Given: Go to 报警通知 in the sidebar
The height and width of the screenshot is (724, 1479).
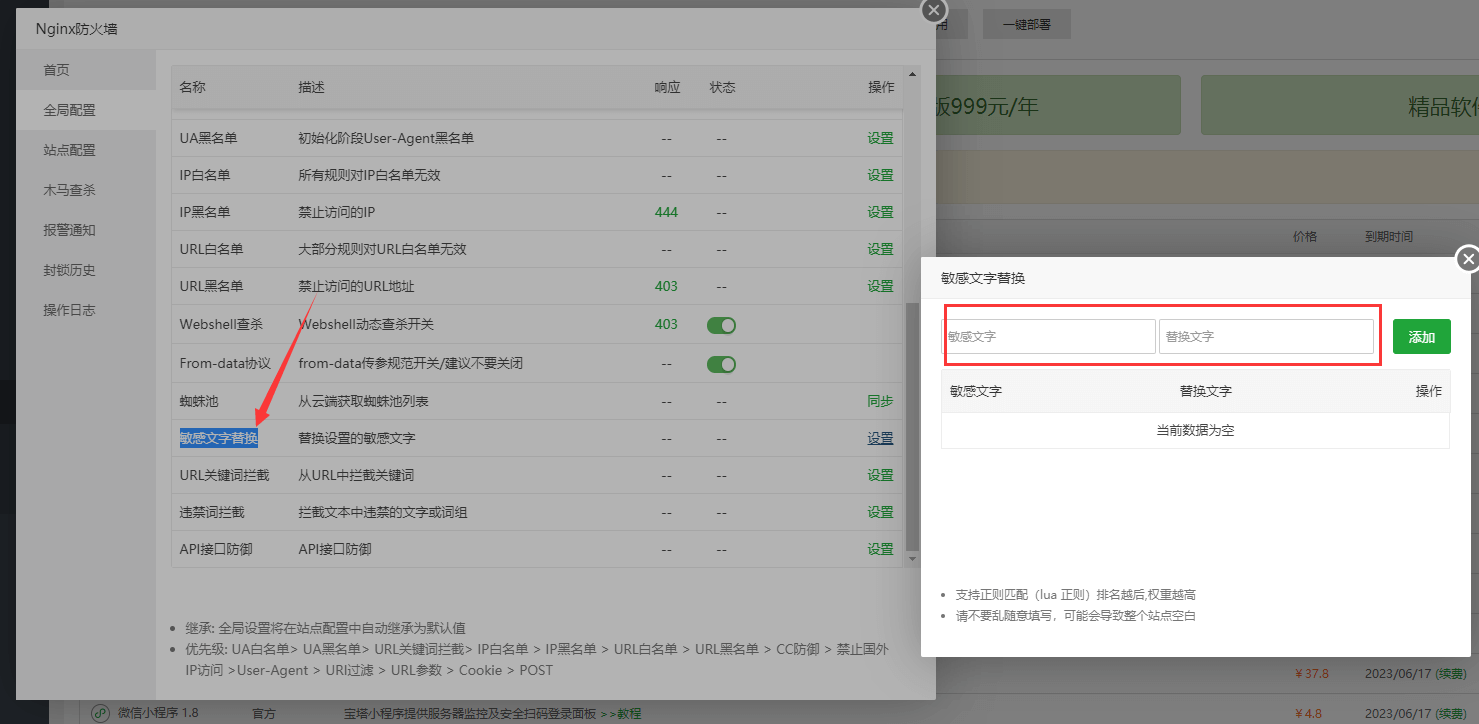Looking at the screenshot, I should 86,230.
